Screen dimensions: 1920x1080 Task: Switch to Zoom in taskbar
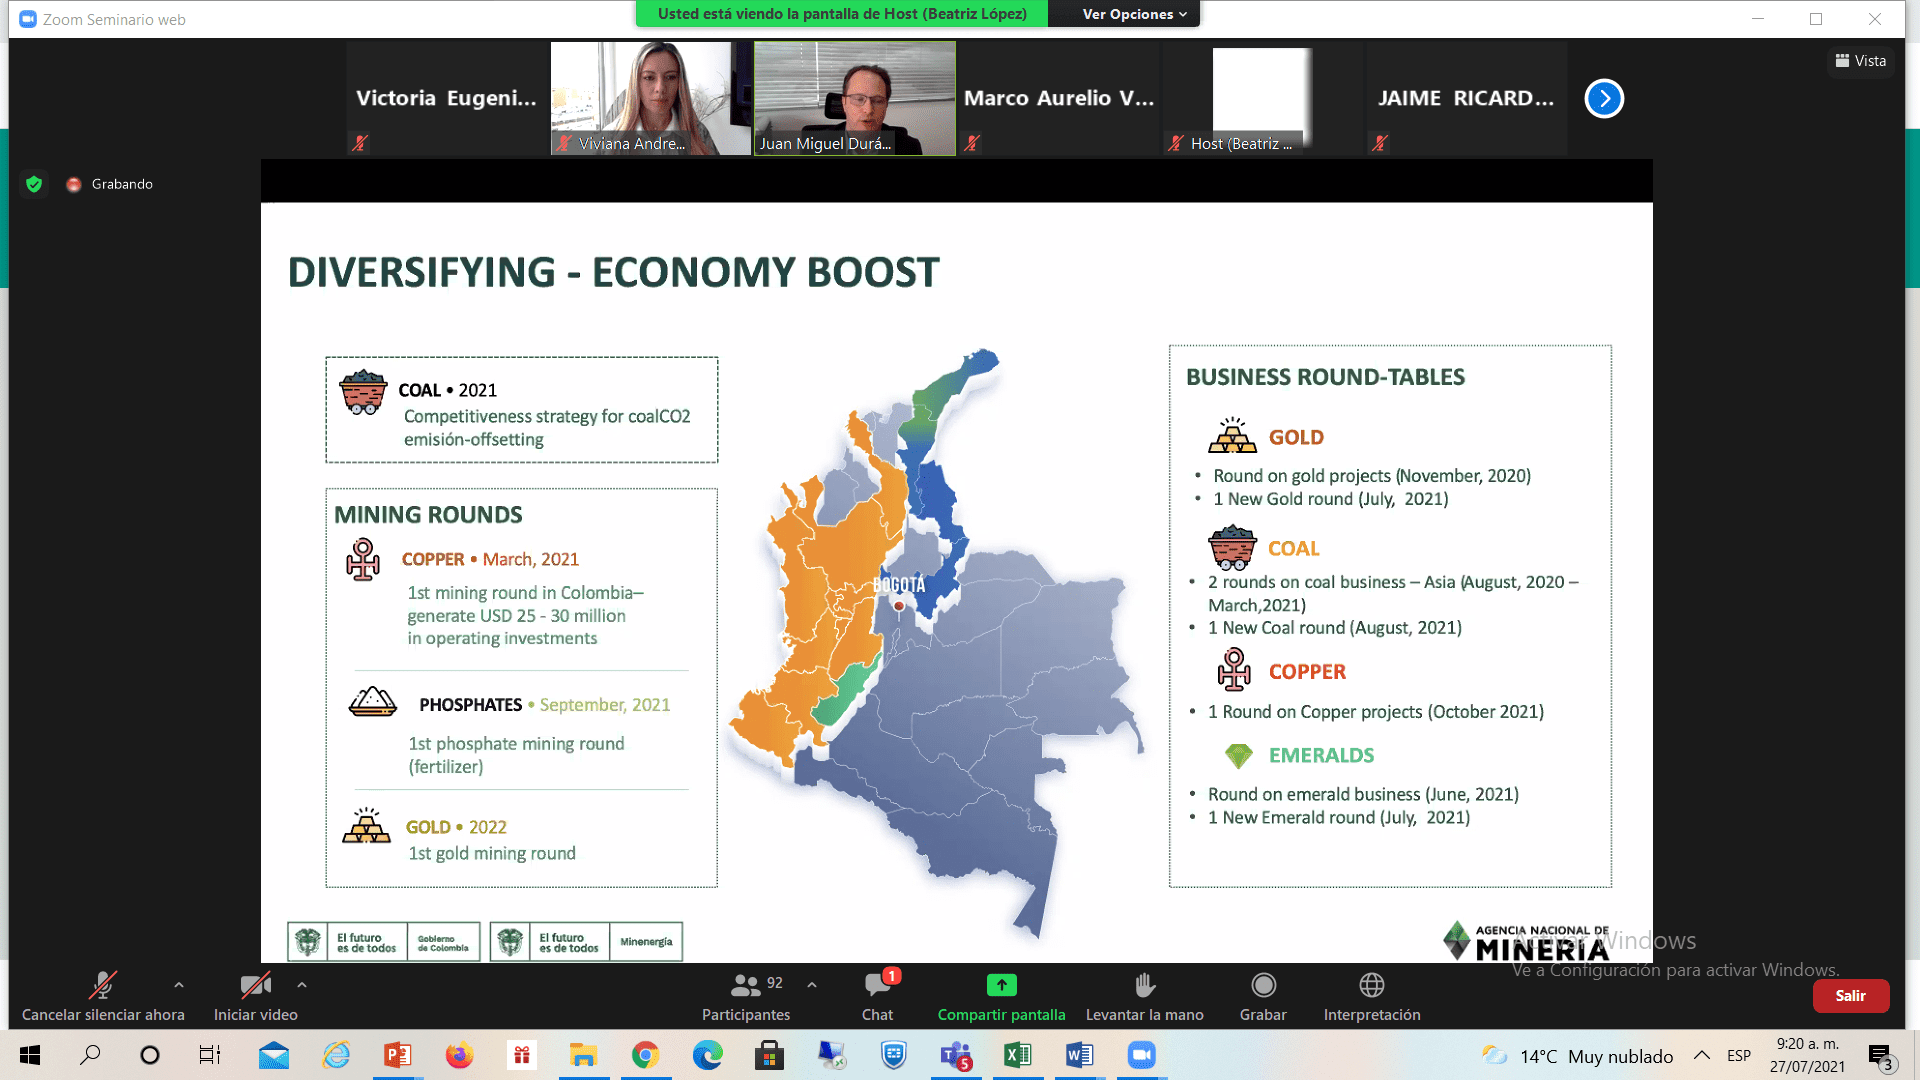1142,1055
